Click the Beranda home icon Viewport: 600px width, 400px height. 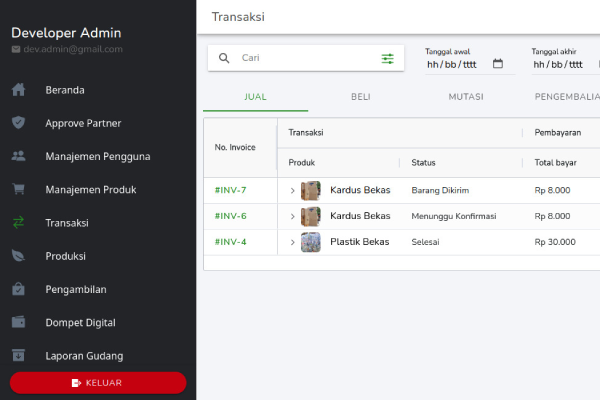point(18,90)
